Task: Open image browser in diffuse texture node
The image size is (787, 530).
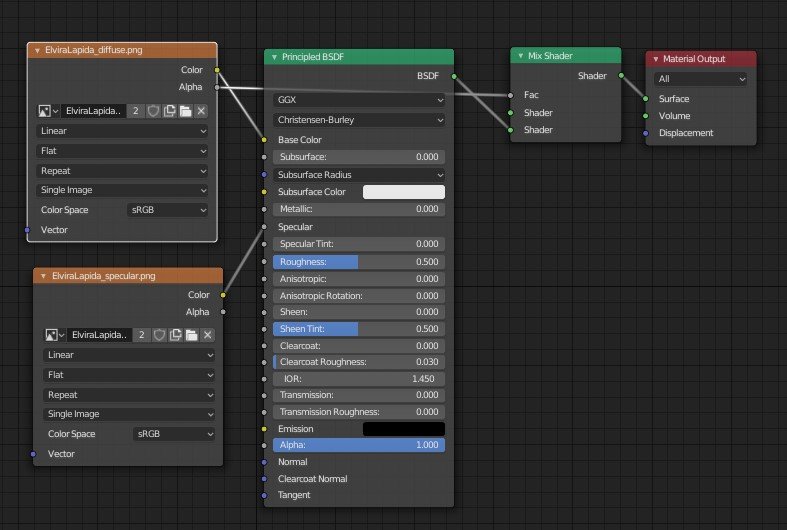Action: pos(48,111)
